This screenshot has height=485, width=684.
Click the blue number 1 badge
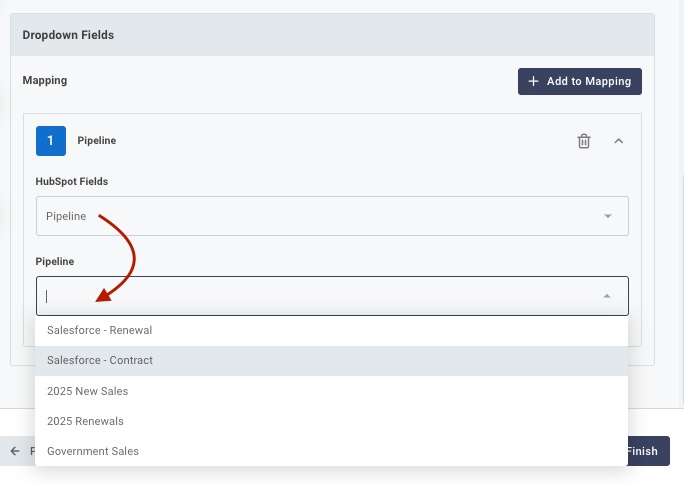pyautogui.click(x=51, y=141)
